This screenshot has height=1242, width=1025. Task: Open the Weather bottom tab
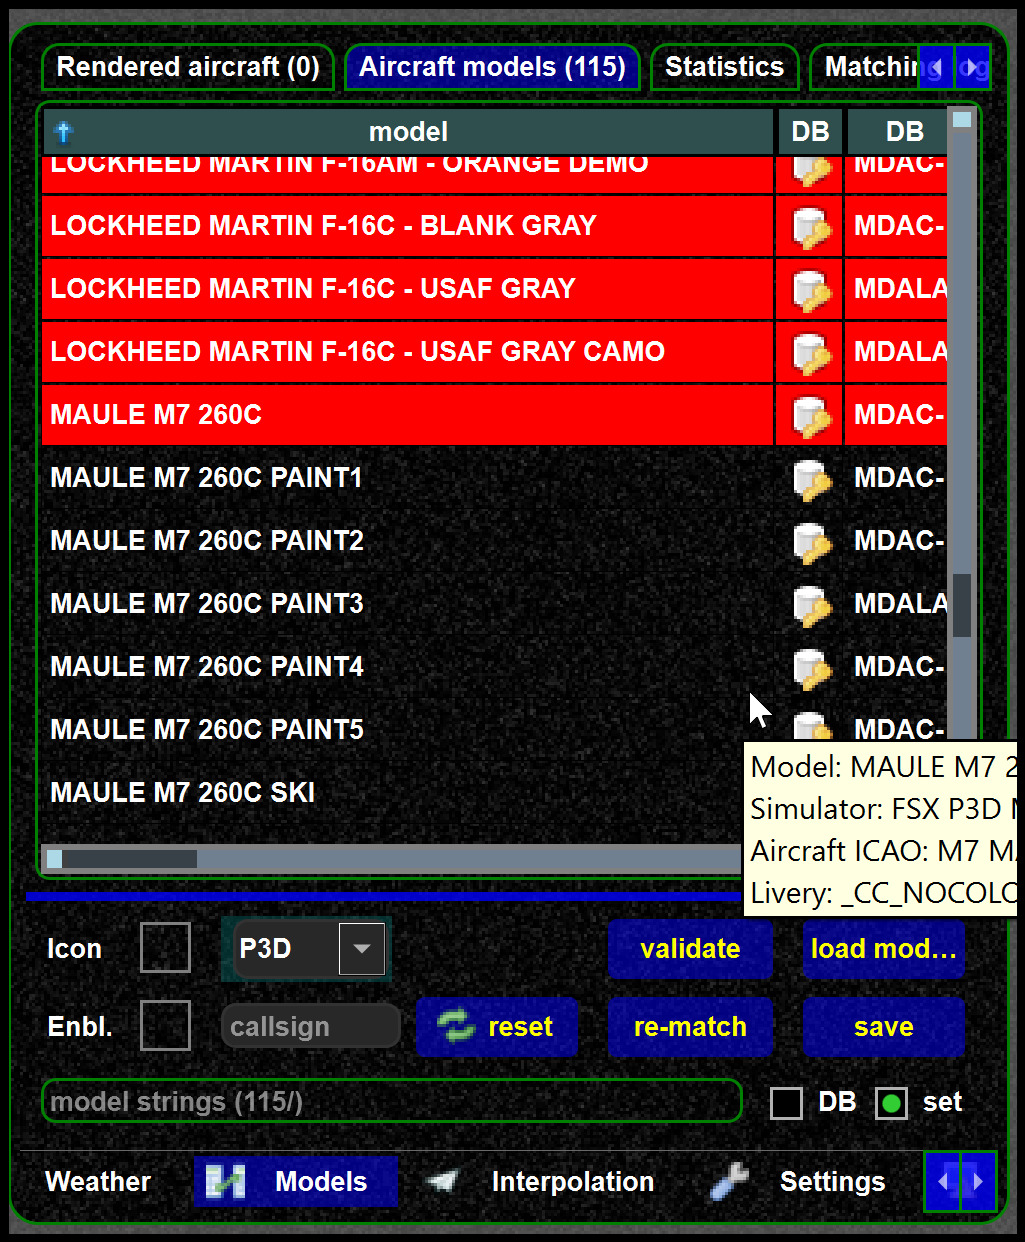pyautogui.click(x=98, y=1181)
